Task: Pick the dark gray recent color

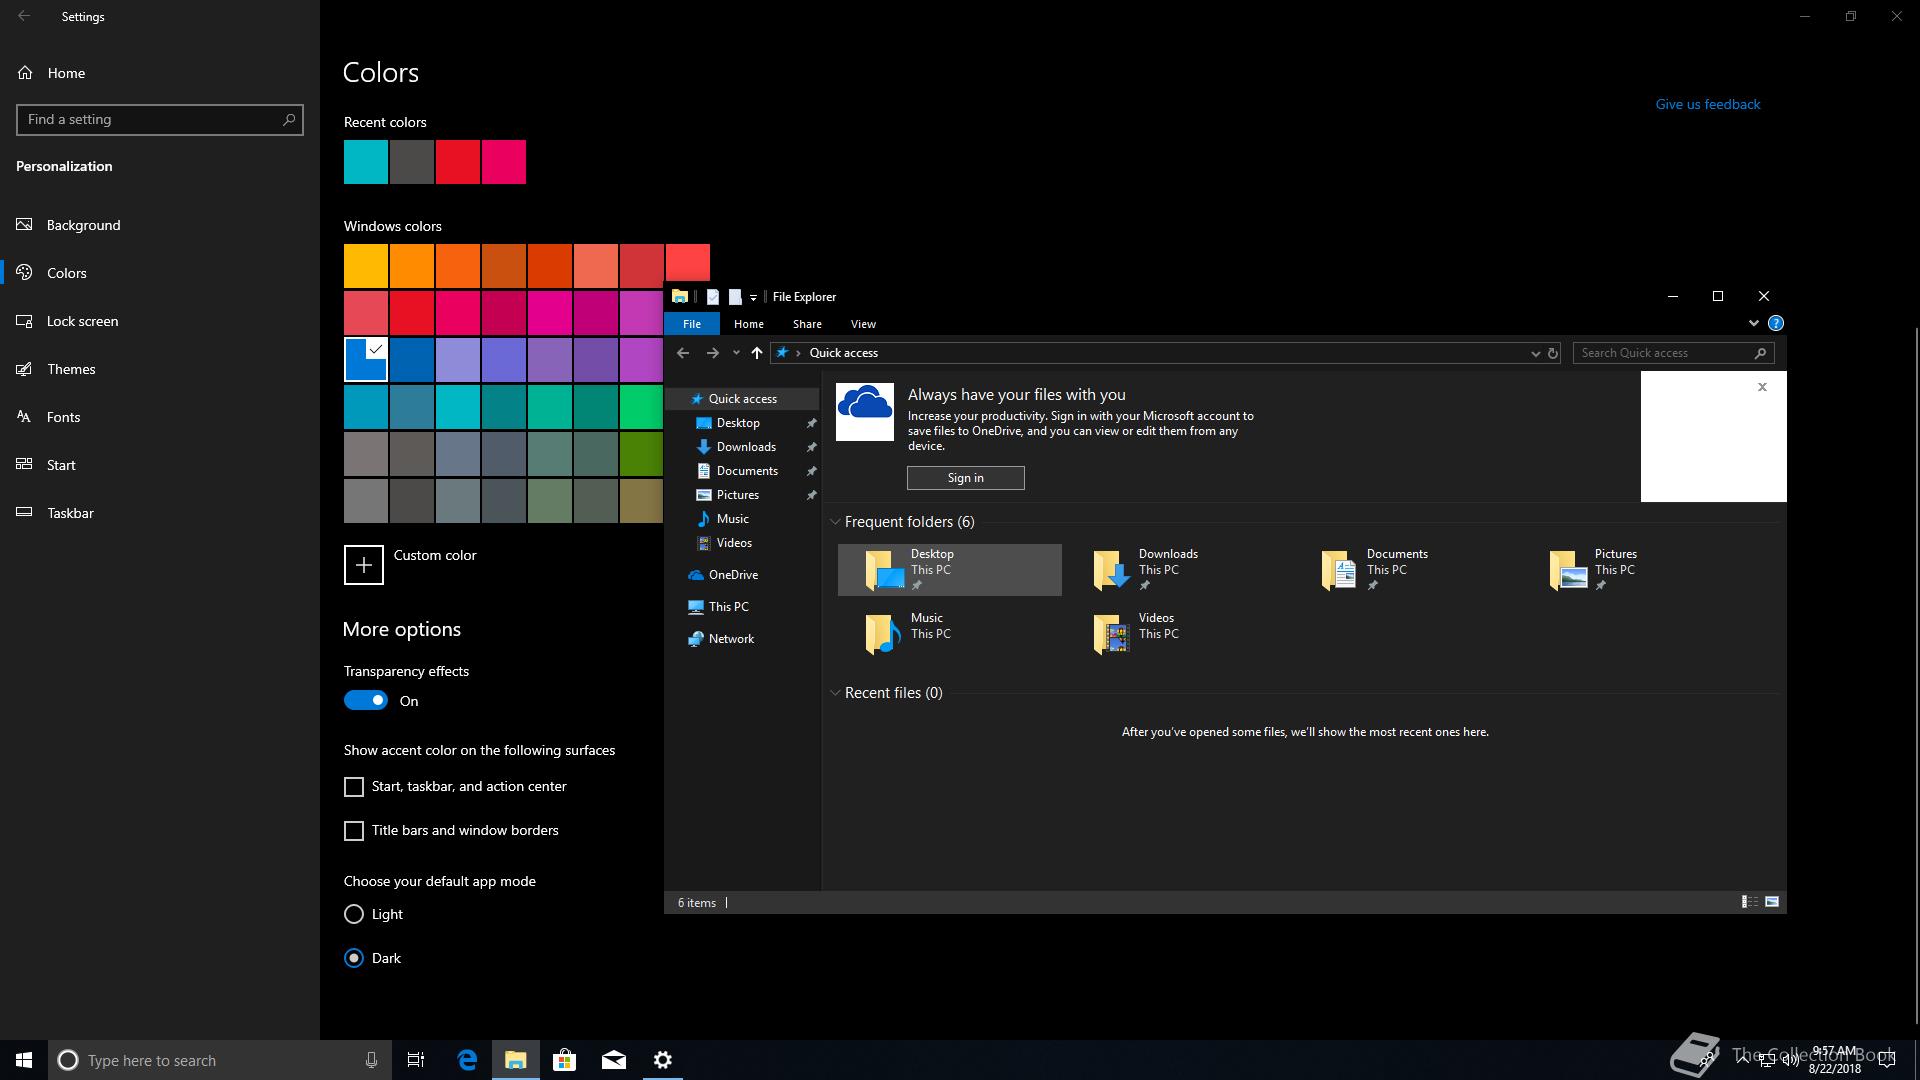Action: [x=412, y=162]
